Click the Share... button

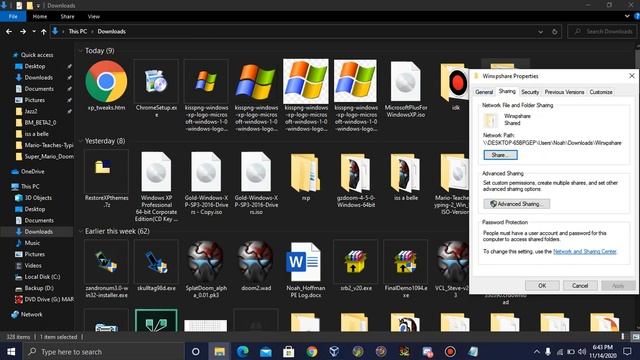click(x=500, y=155)
